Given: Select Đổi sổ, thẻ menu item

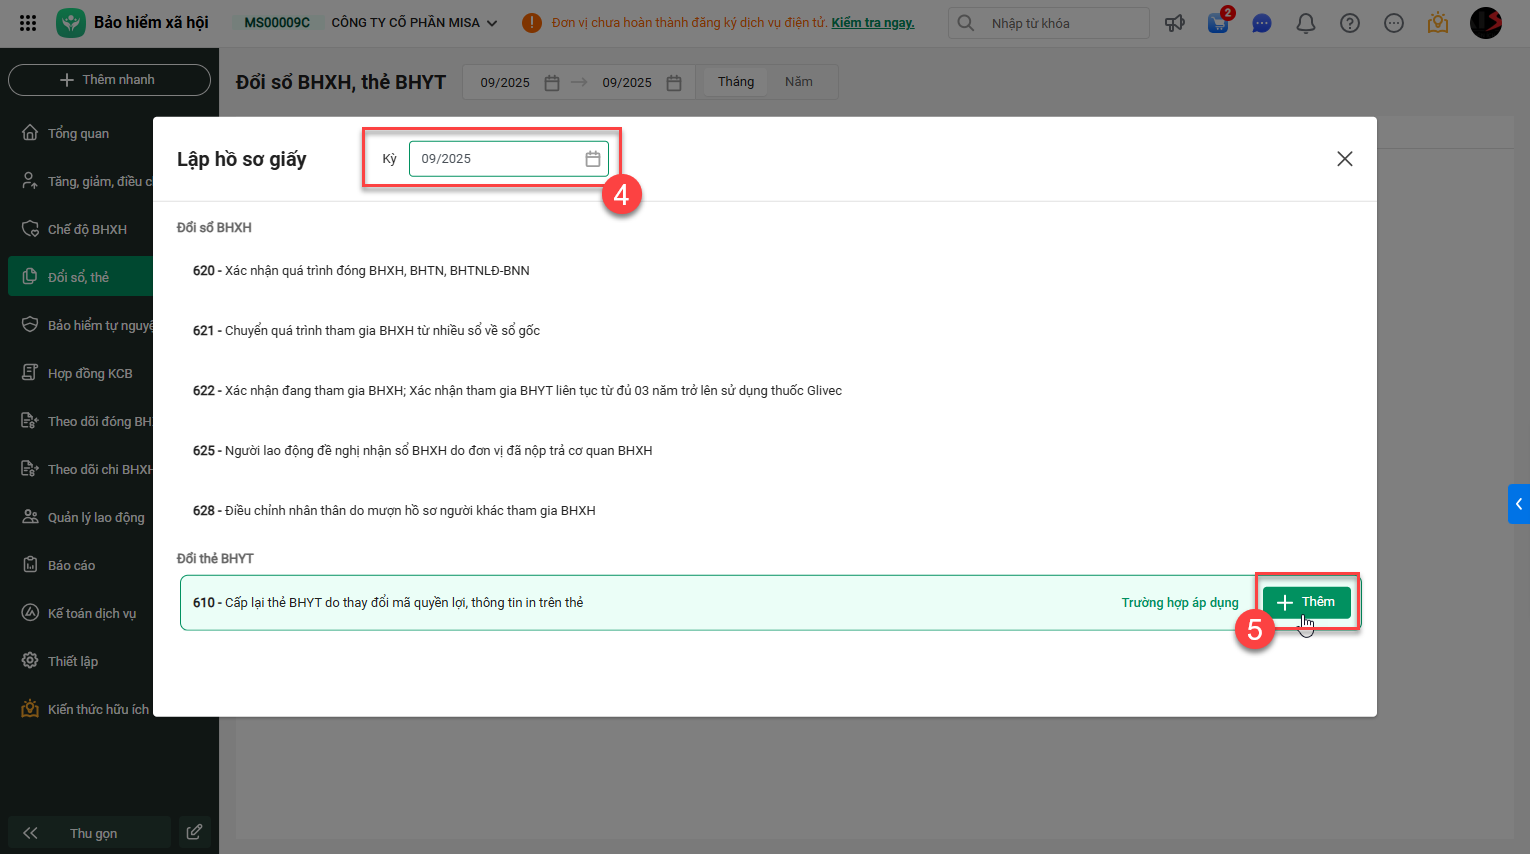Looking at the screenshot, I should click(80, 277).
